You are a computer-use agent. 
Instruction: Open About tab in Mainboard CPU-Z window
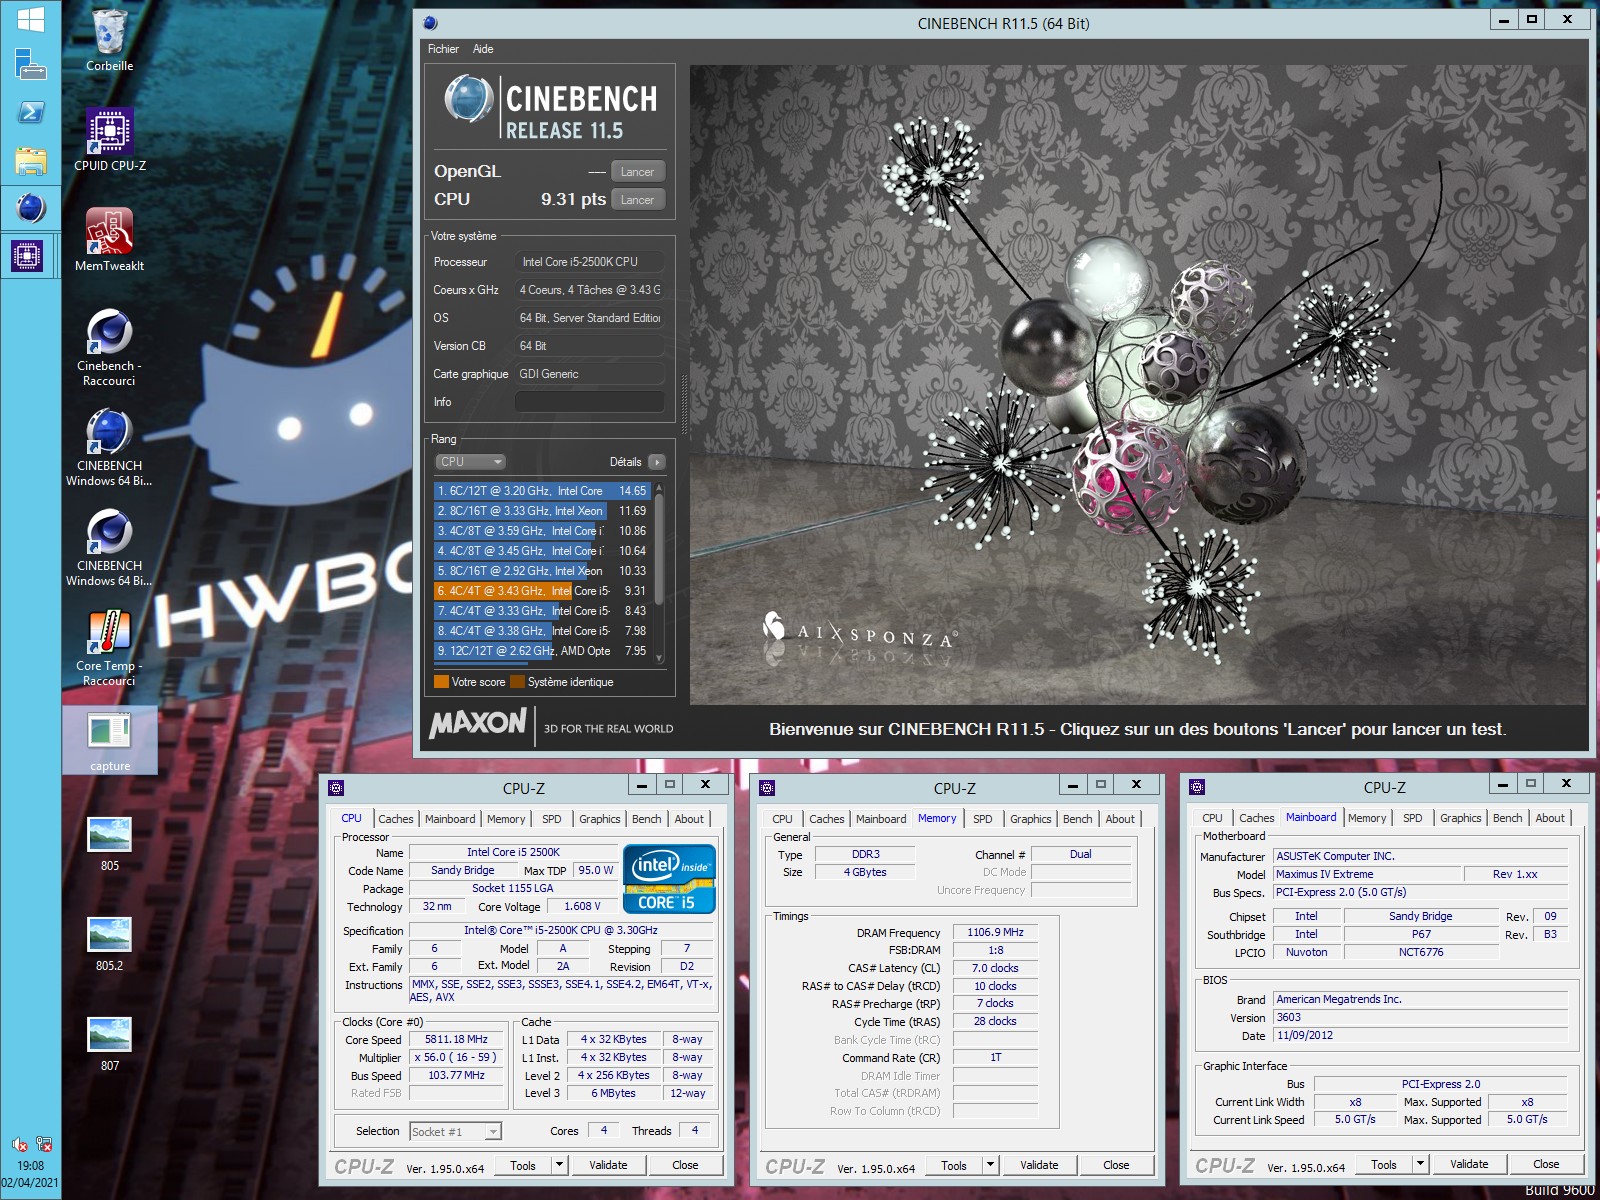point(1550,818)
